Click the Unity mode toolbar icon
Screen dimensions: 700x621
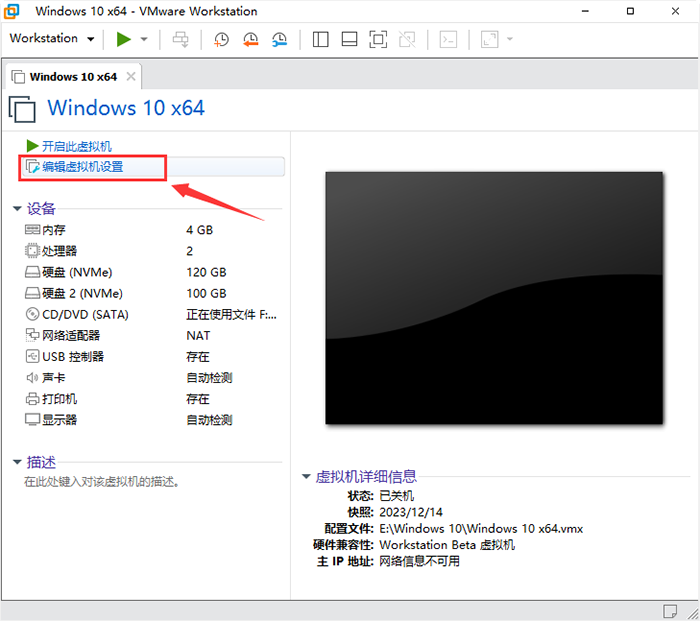click(407, 39)
